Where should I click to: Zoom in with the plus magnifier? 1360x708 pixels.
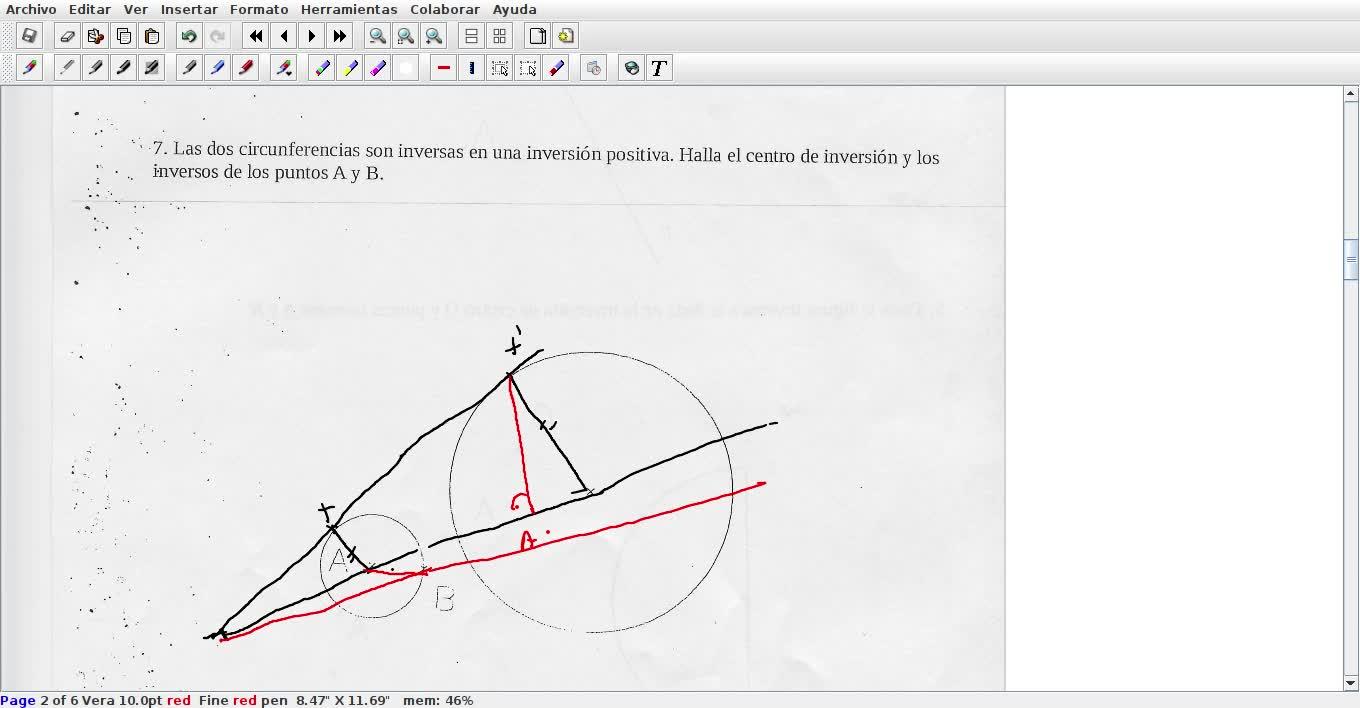click(x=434, y=36)
